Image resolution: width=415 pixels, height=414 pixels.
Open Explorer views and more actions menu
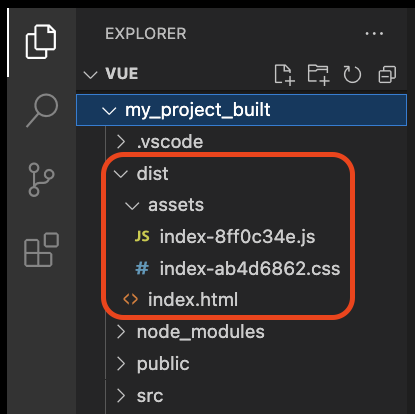click(x=374, y=34)
